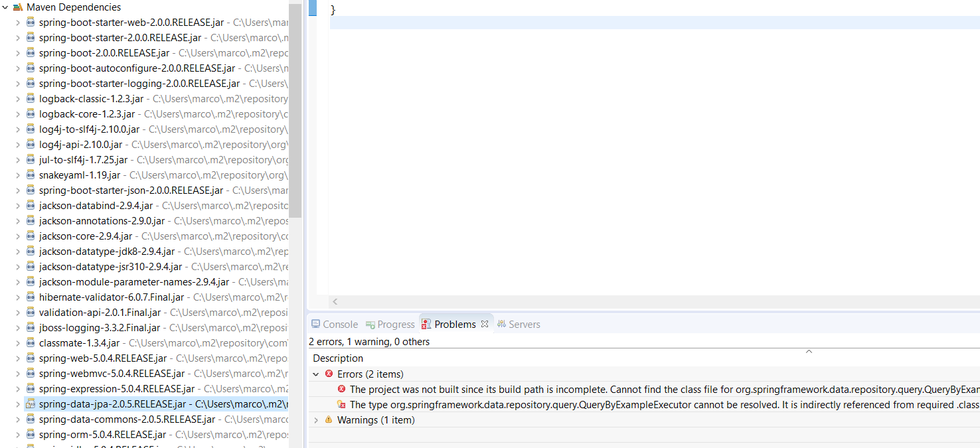The image size is (980, 448).
Task: Click jar icon of classmate-1.3.4.jar
Action: [x=31, y=343]
